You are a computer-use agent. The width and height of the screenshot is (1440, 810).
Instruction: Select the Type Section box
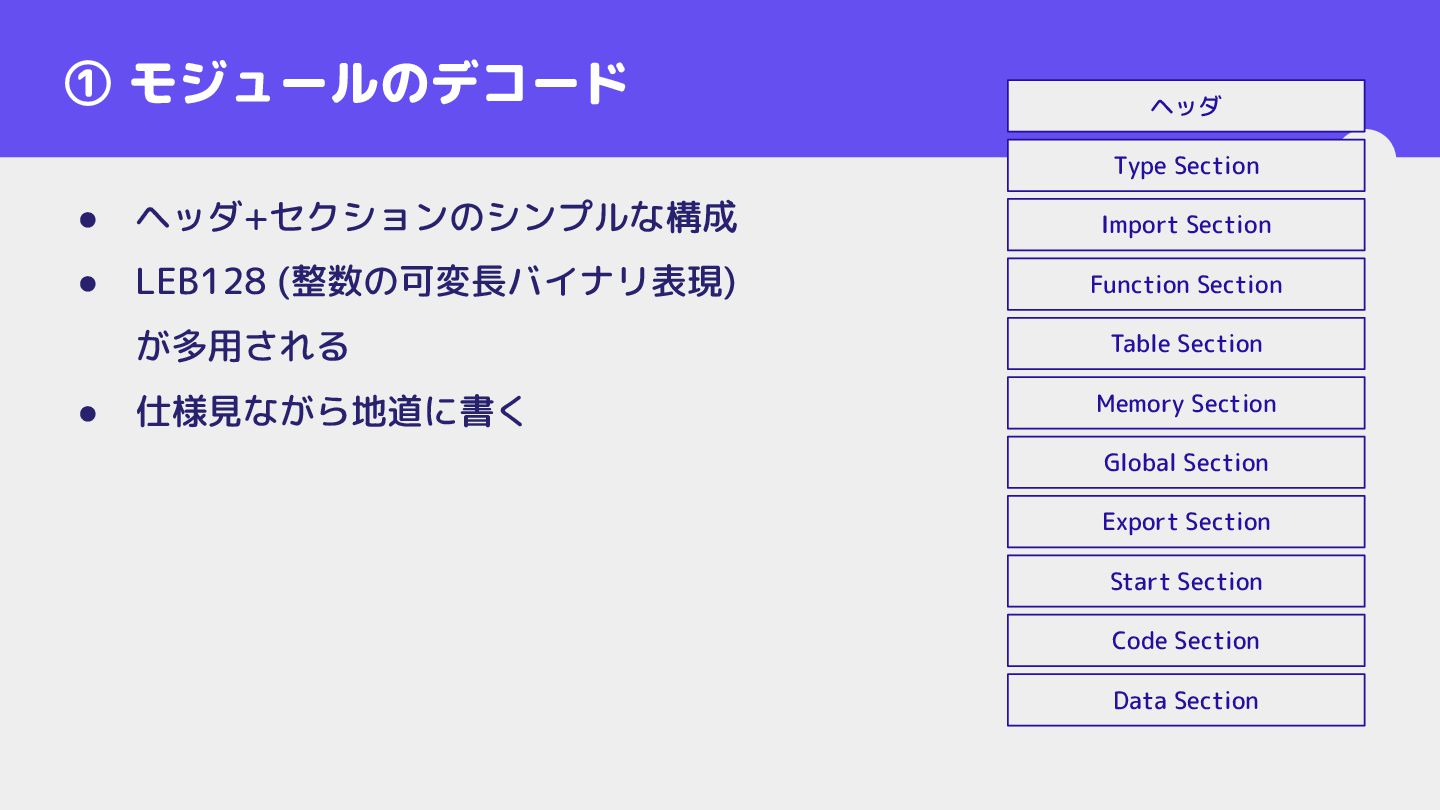(x=1186, y=165)
